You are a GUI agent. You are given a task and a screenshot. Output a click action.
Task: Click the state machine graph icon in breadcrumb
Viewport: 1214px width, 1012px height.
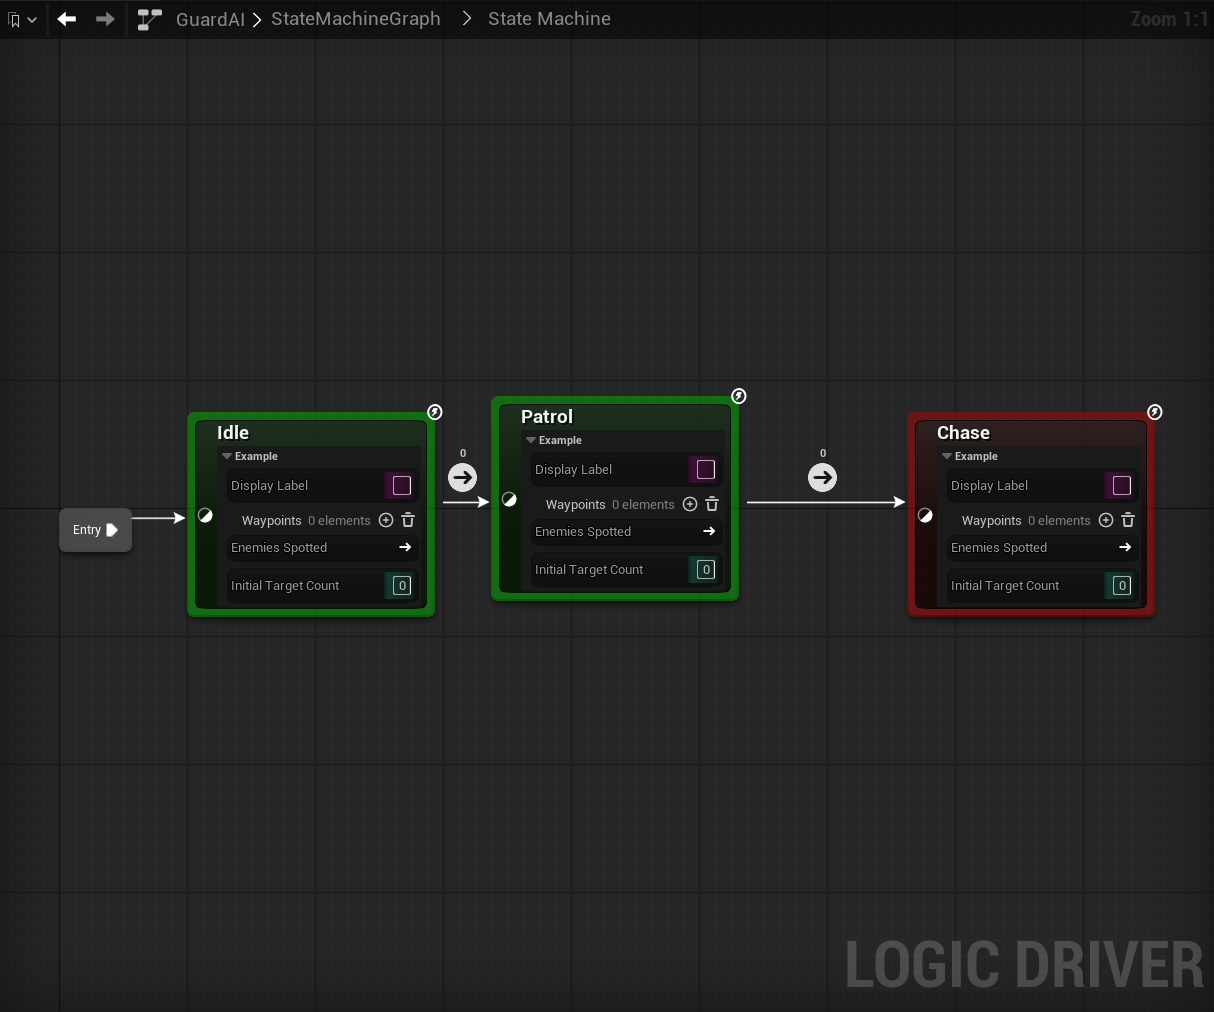[x=150, y=19]
